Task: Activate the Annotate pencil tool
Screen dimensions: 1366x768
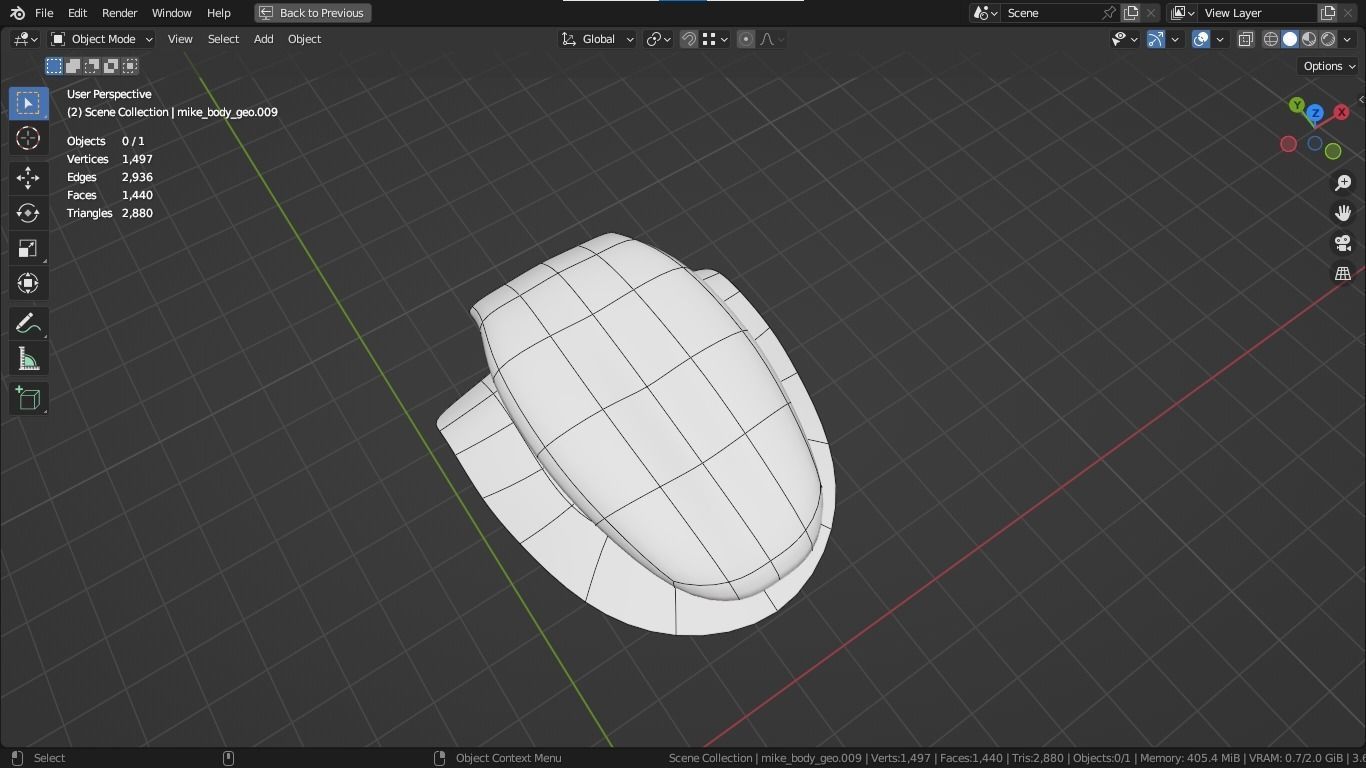Action: (x=28, y=323)
